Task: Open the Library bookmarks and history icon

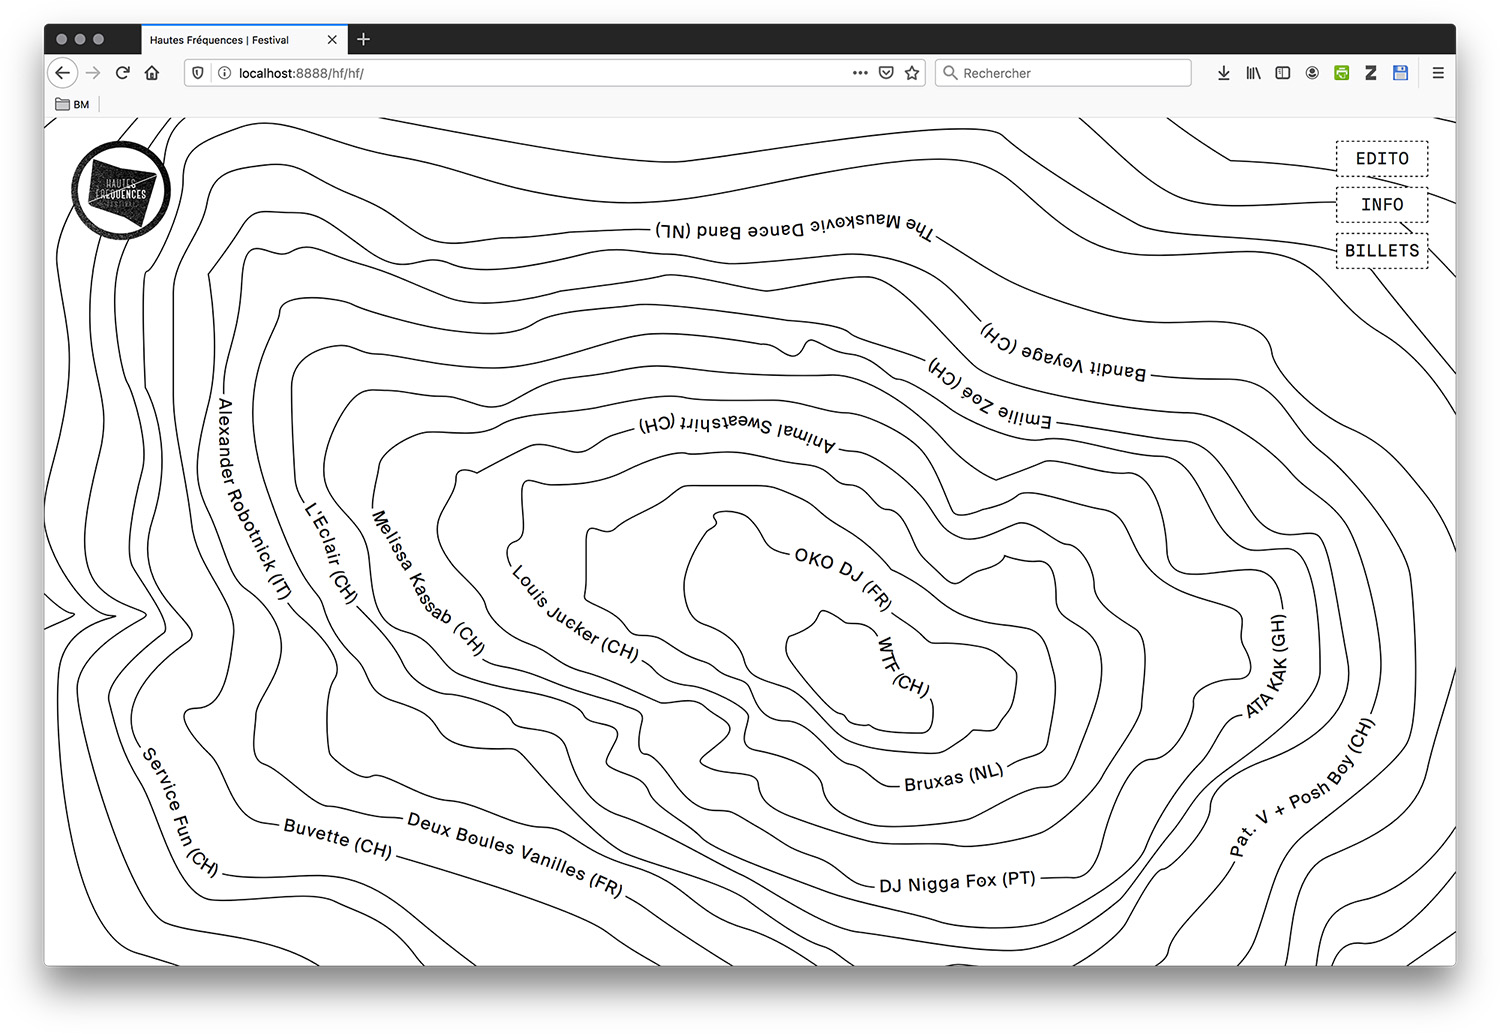Action: tap(1253, 73)
